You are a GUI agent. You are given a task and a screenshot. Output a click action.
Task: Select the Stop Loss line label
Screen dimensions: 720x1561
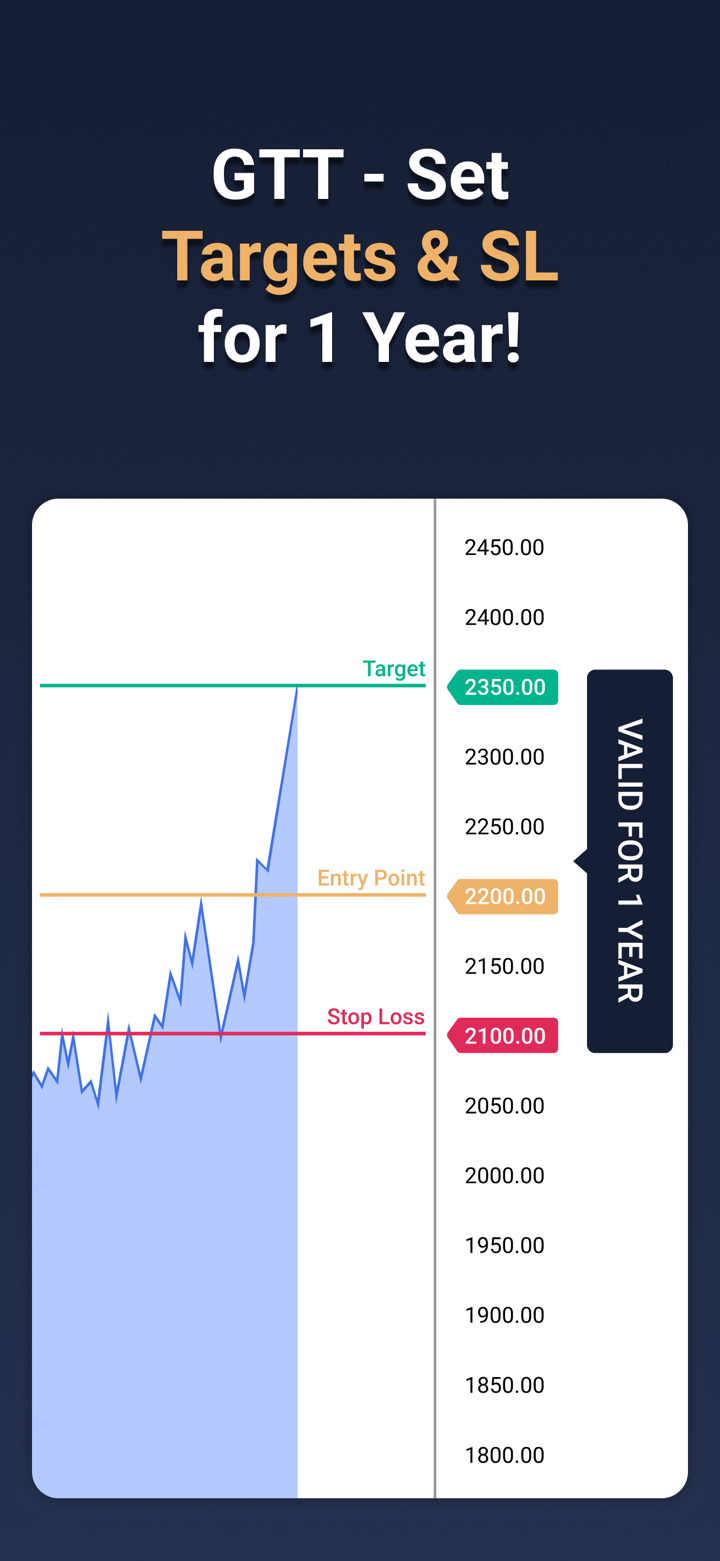(376, 1017)
